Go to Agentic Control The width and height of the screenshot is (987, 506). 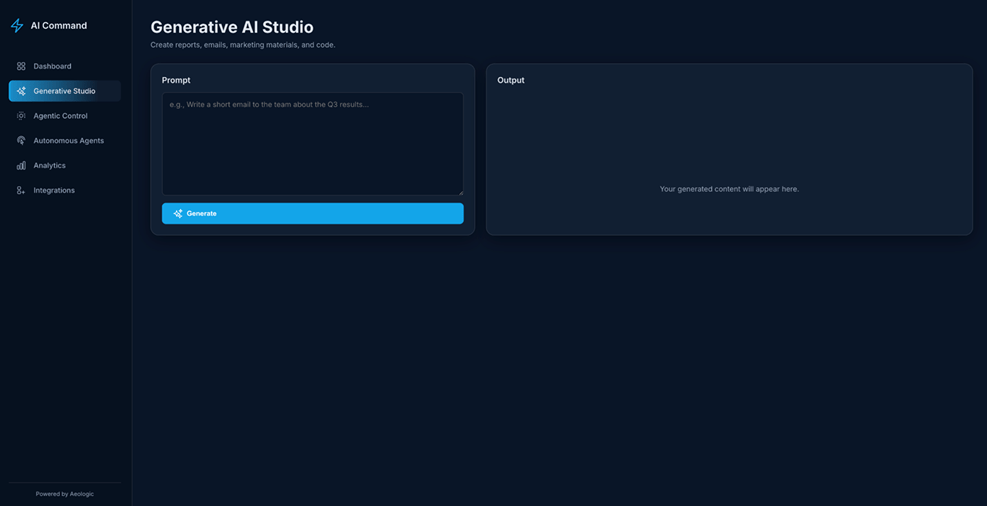click(65, 116)
